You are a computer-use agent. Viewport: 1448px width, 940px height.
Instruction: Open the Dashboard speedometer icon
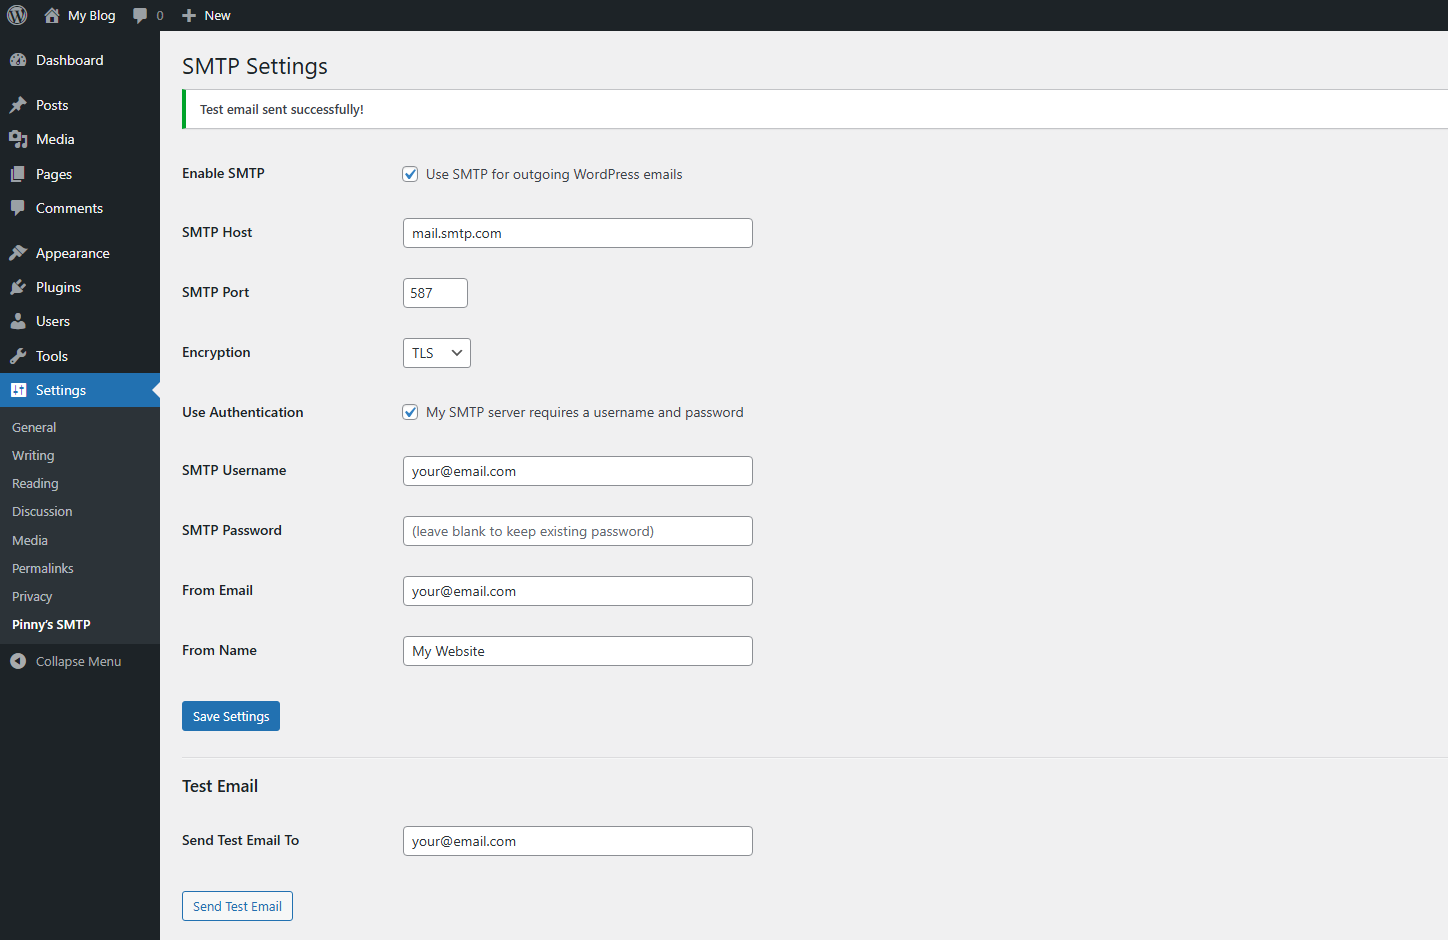click(18, 60)
